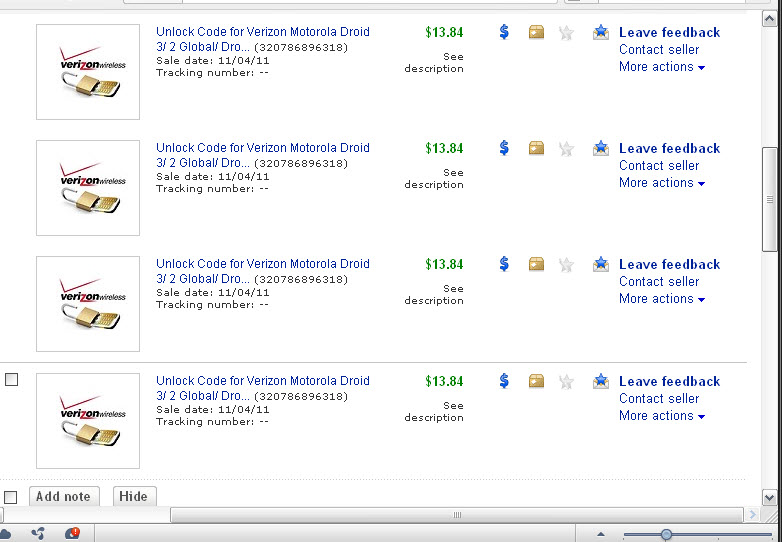Click the share icon in the status bar

tap(38, 534)
